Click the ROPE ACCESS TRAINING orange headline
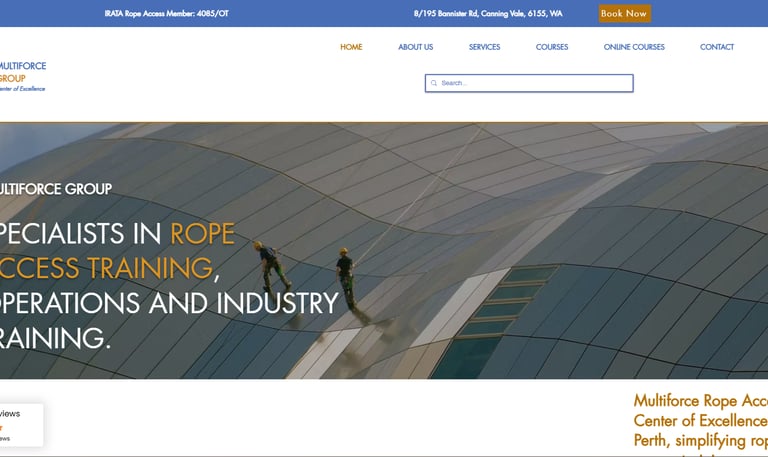 [x=118, y=250]
